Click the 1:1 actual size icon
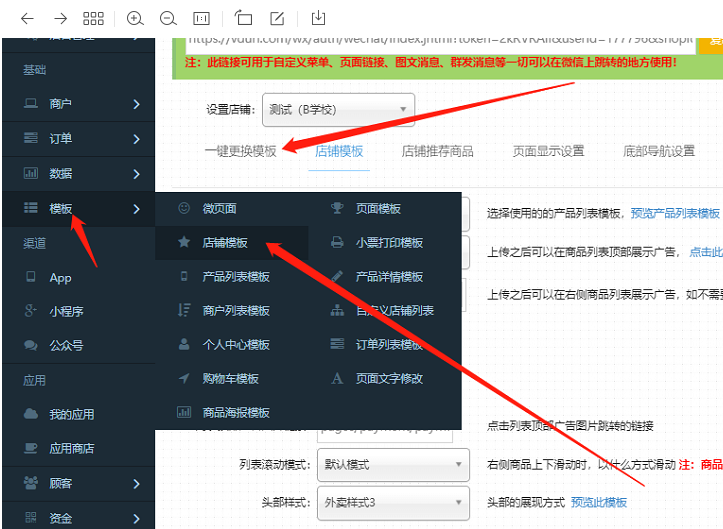Viewport: 723px width, 529px height. point(201,18)
